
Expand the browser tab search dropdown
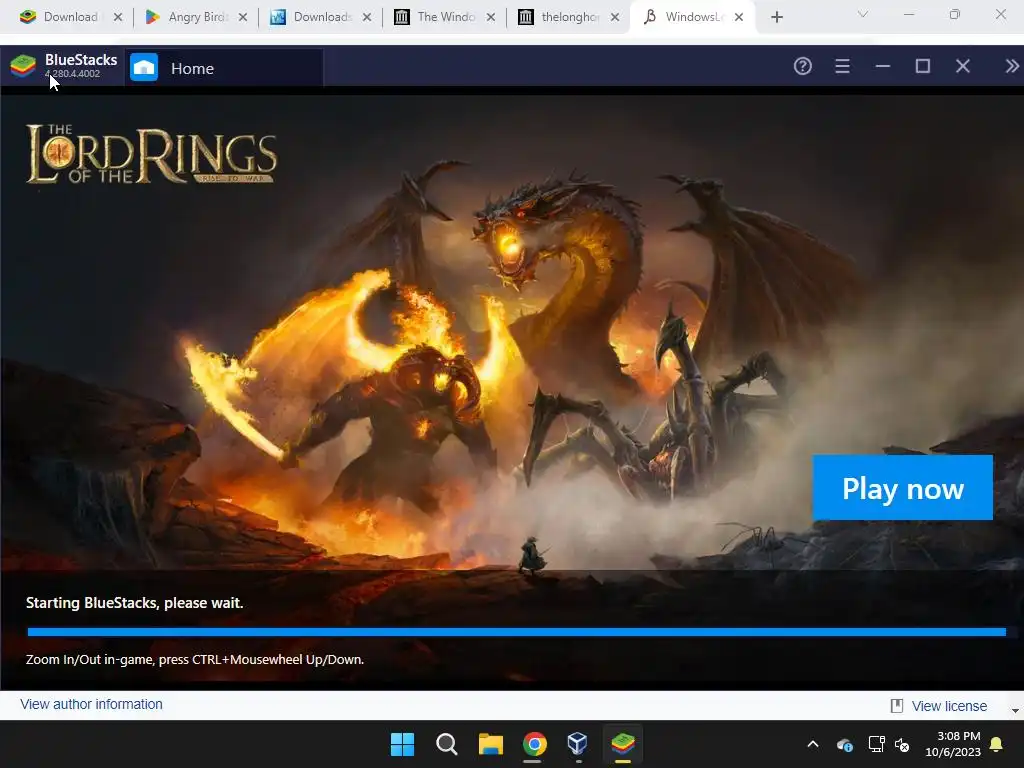pyautogui.click(x=863, y=14)
